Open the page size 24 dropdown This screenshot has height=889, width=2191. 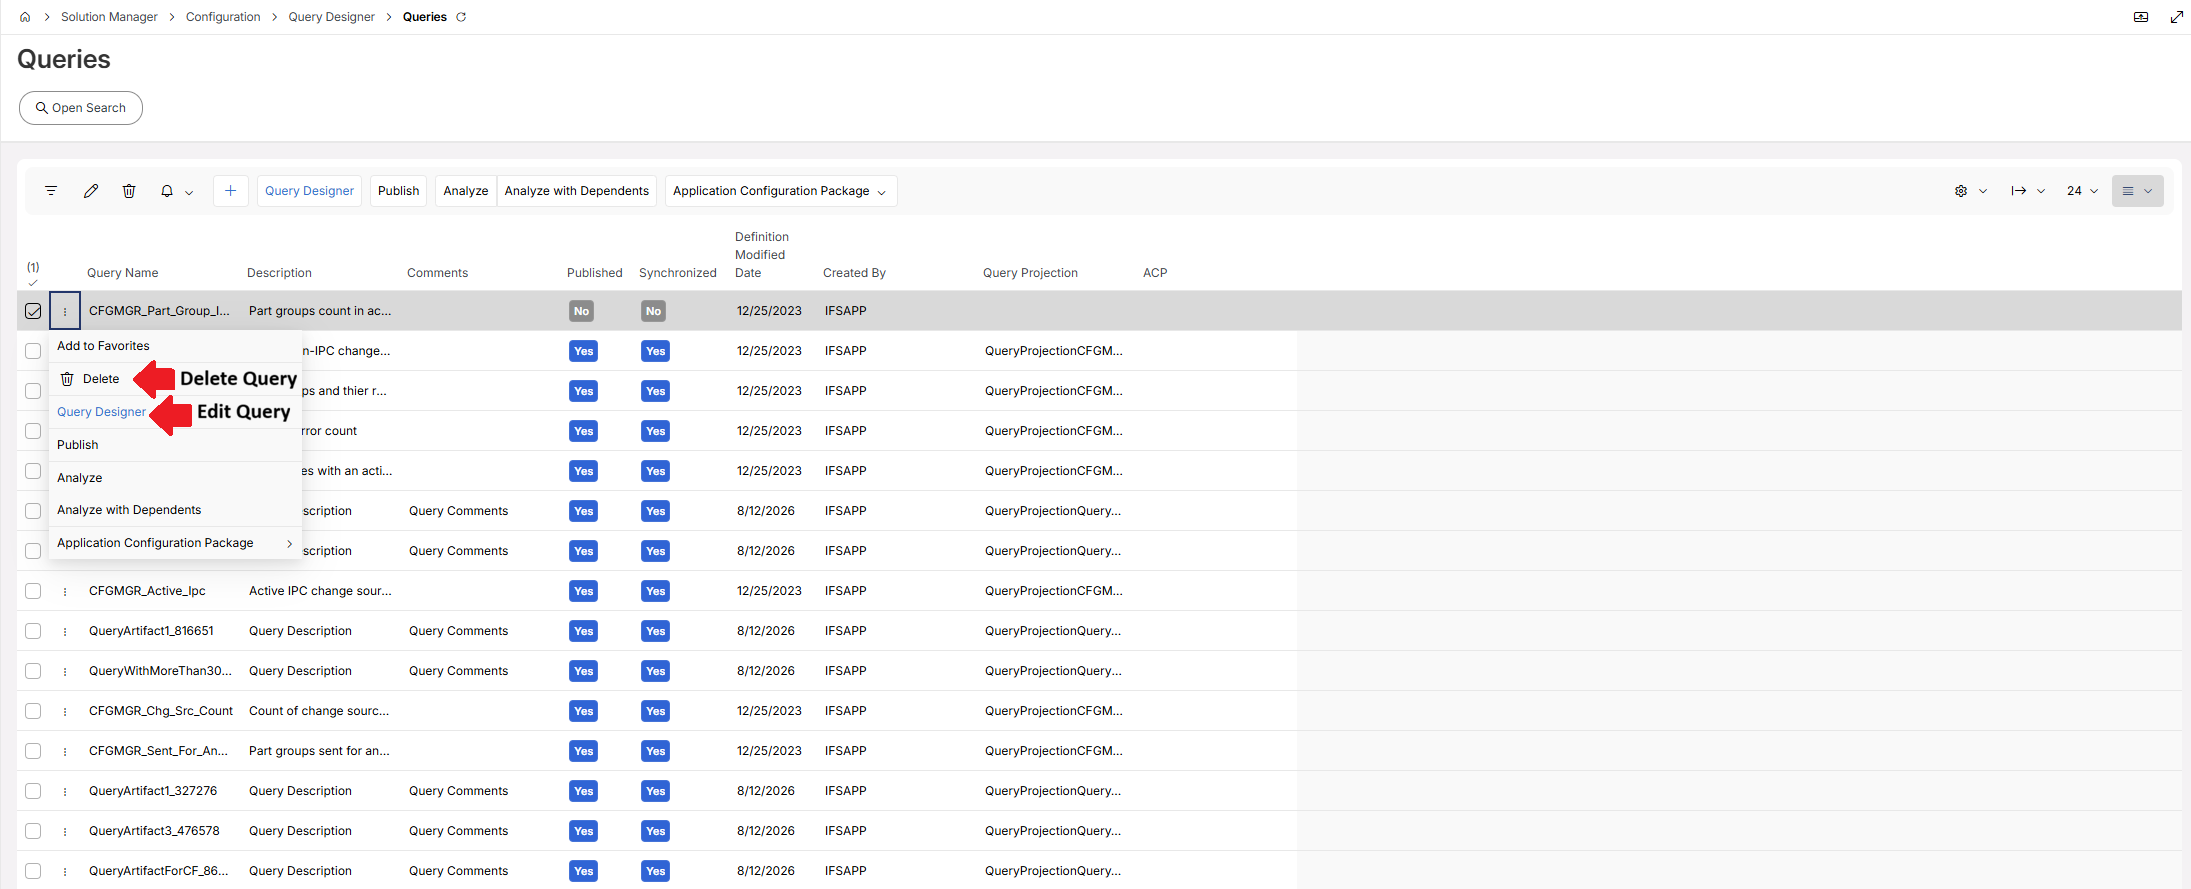pyautogui.click(x=2082, y=191)
